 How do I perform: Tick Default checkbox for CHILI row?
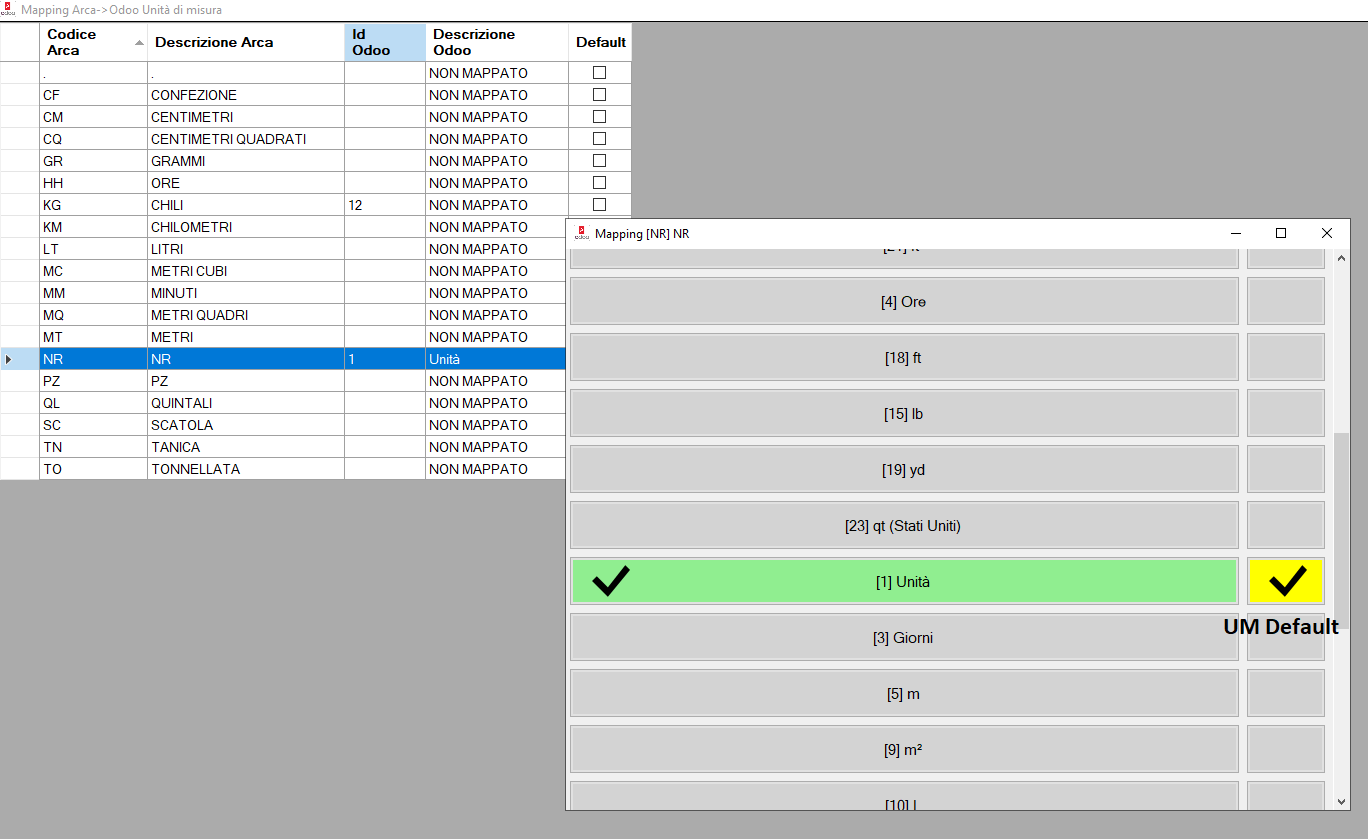(x=599, y=205)
